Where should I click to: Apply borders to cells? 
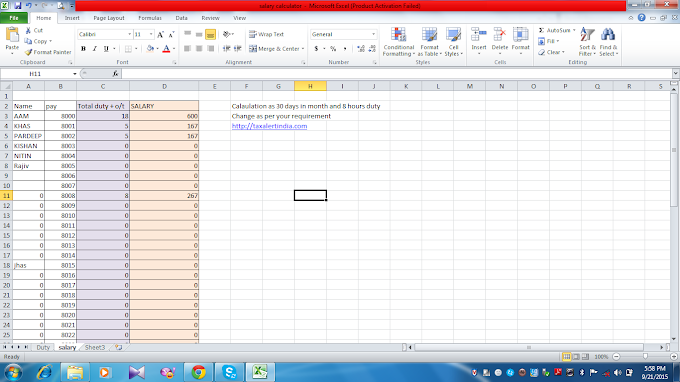click(x=128, y=49)
